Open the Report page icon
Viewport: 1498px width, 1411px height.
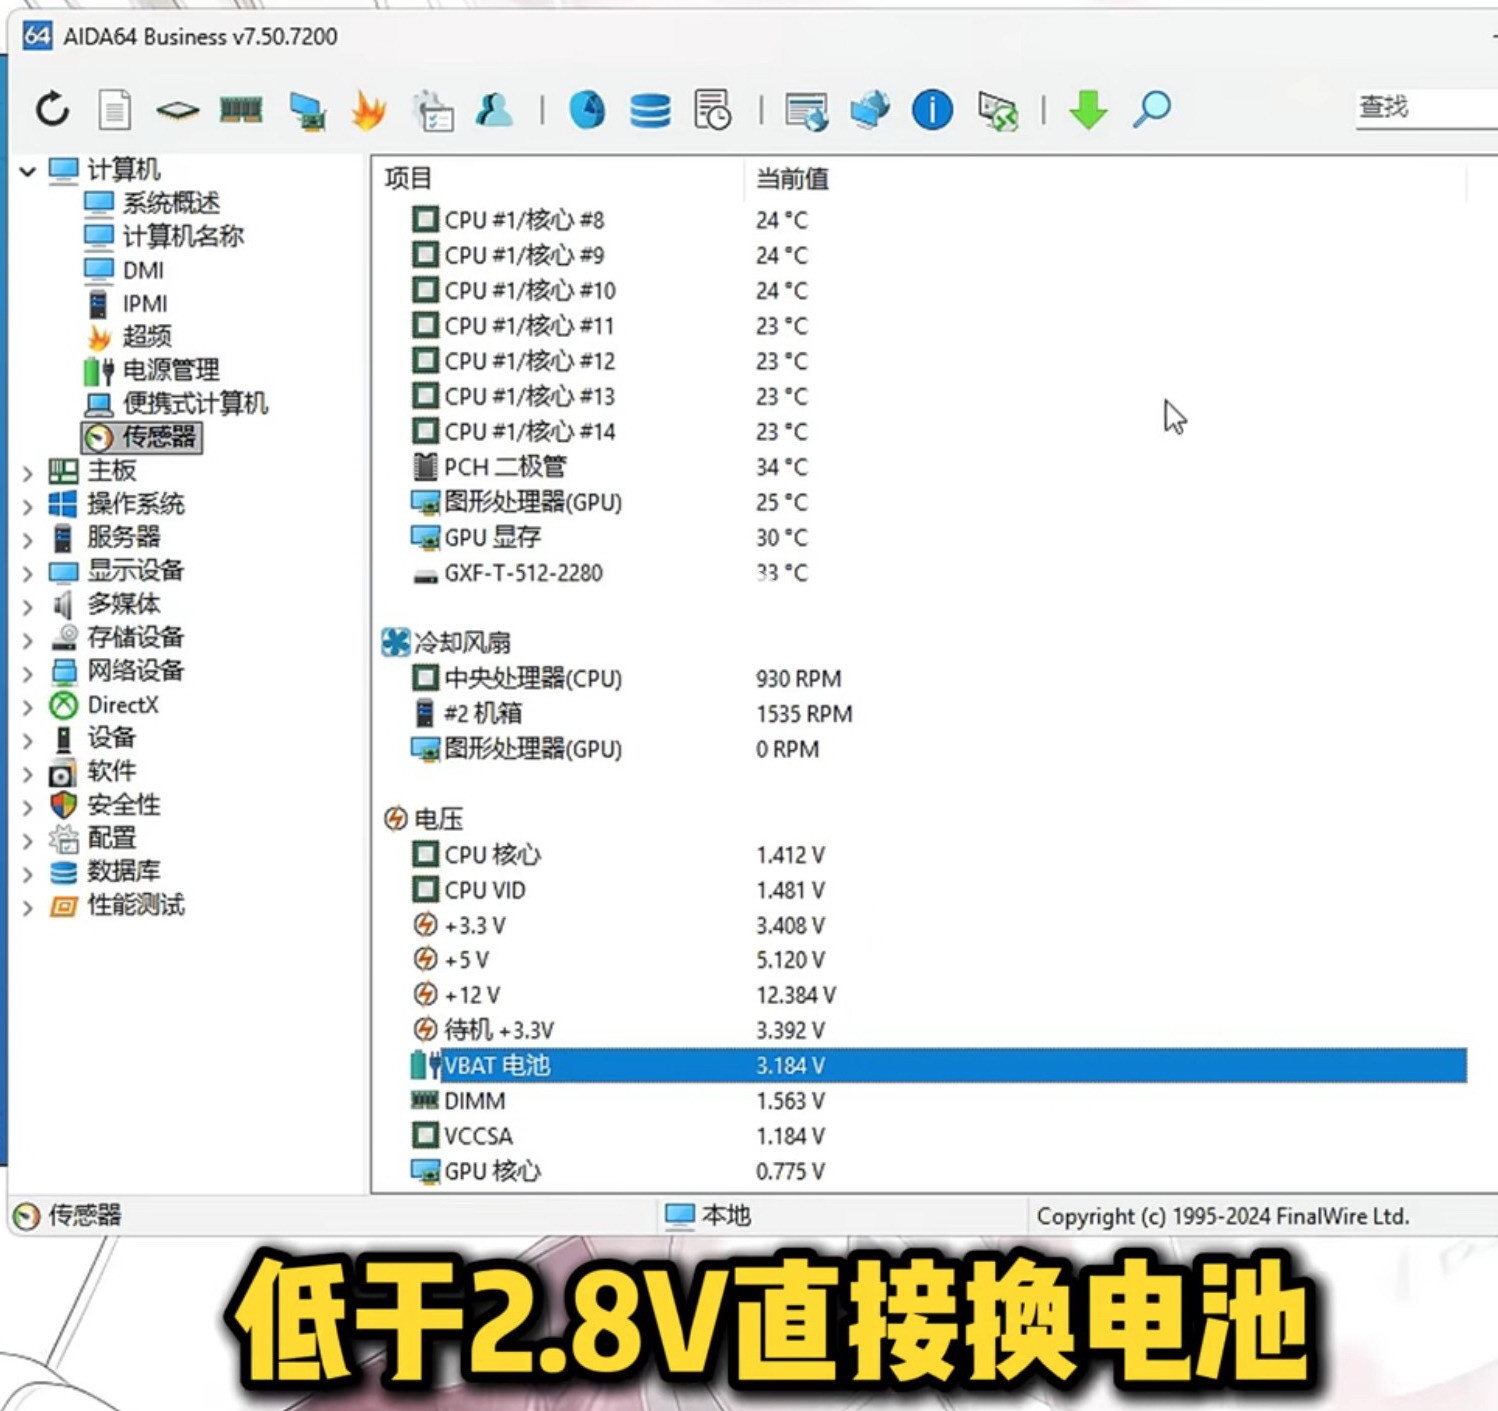(x=114, y=109)
